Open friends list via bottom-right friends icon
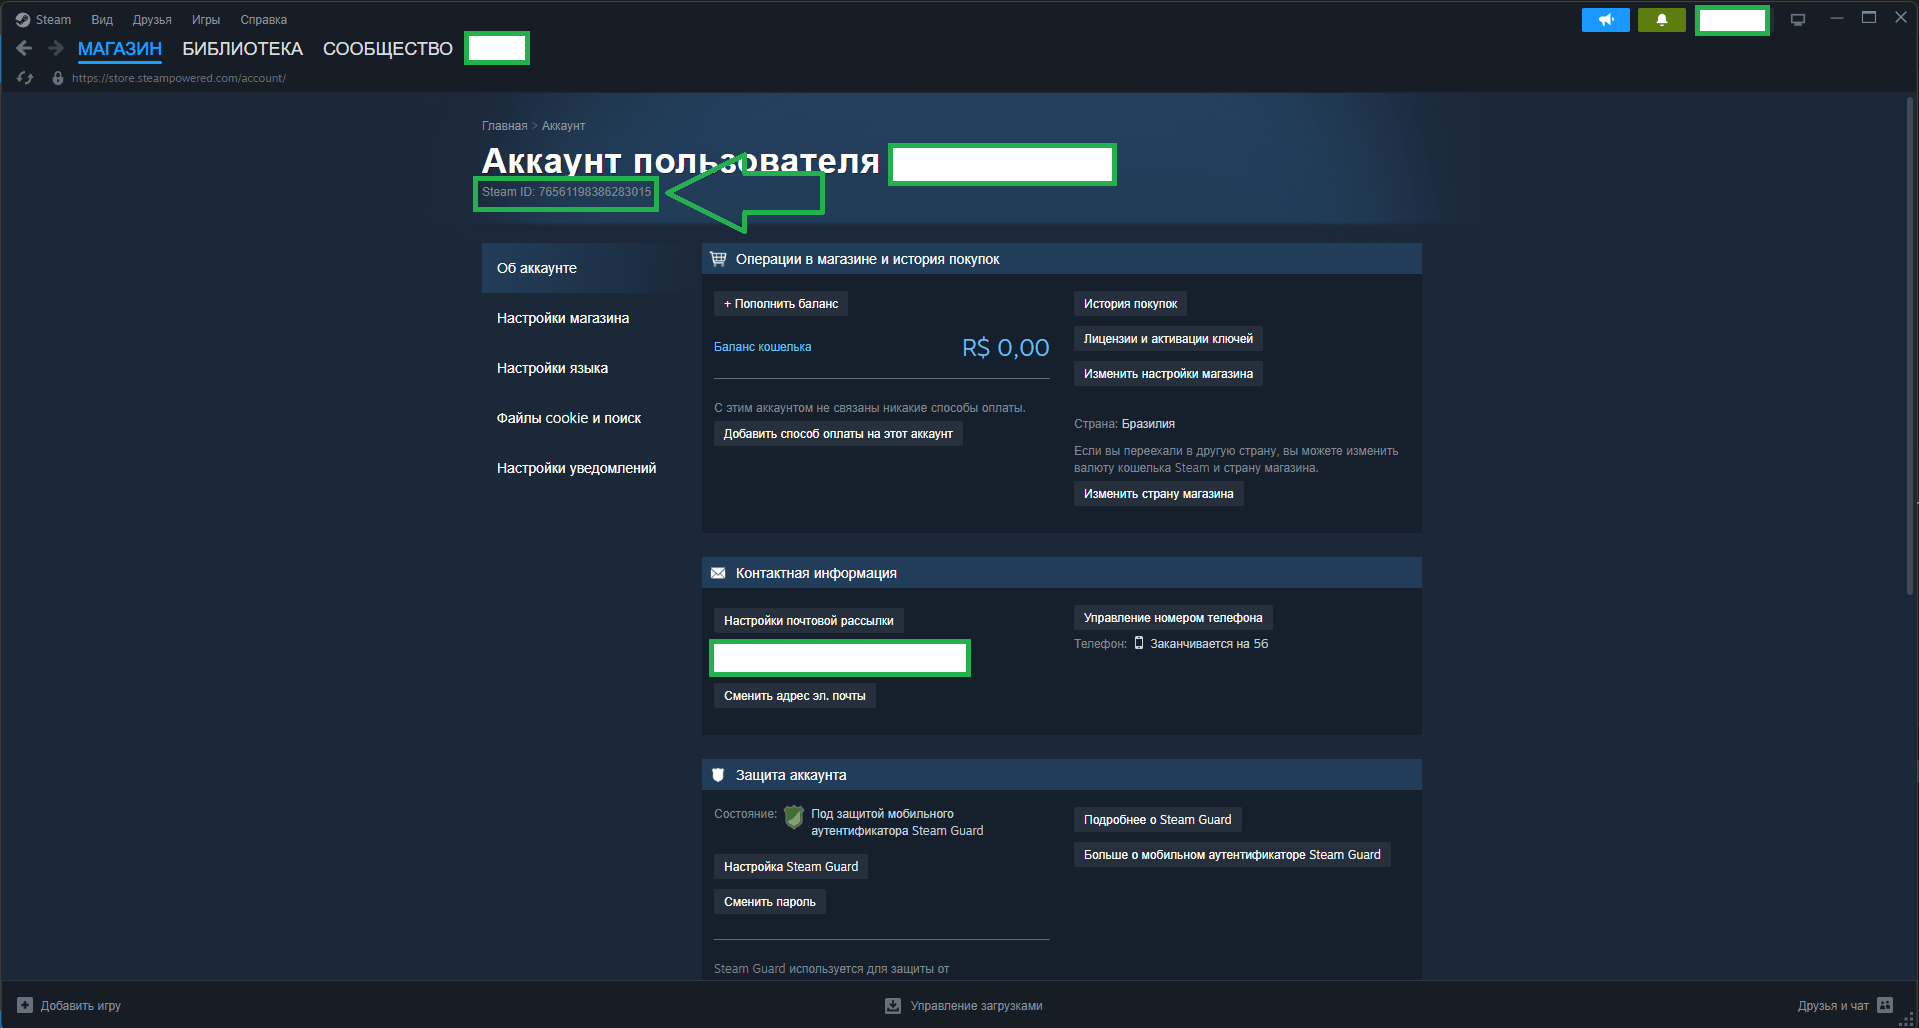1919x1028 pixels. (1885, 1005)
